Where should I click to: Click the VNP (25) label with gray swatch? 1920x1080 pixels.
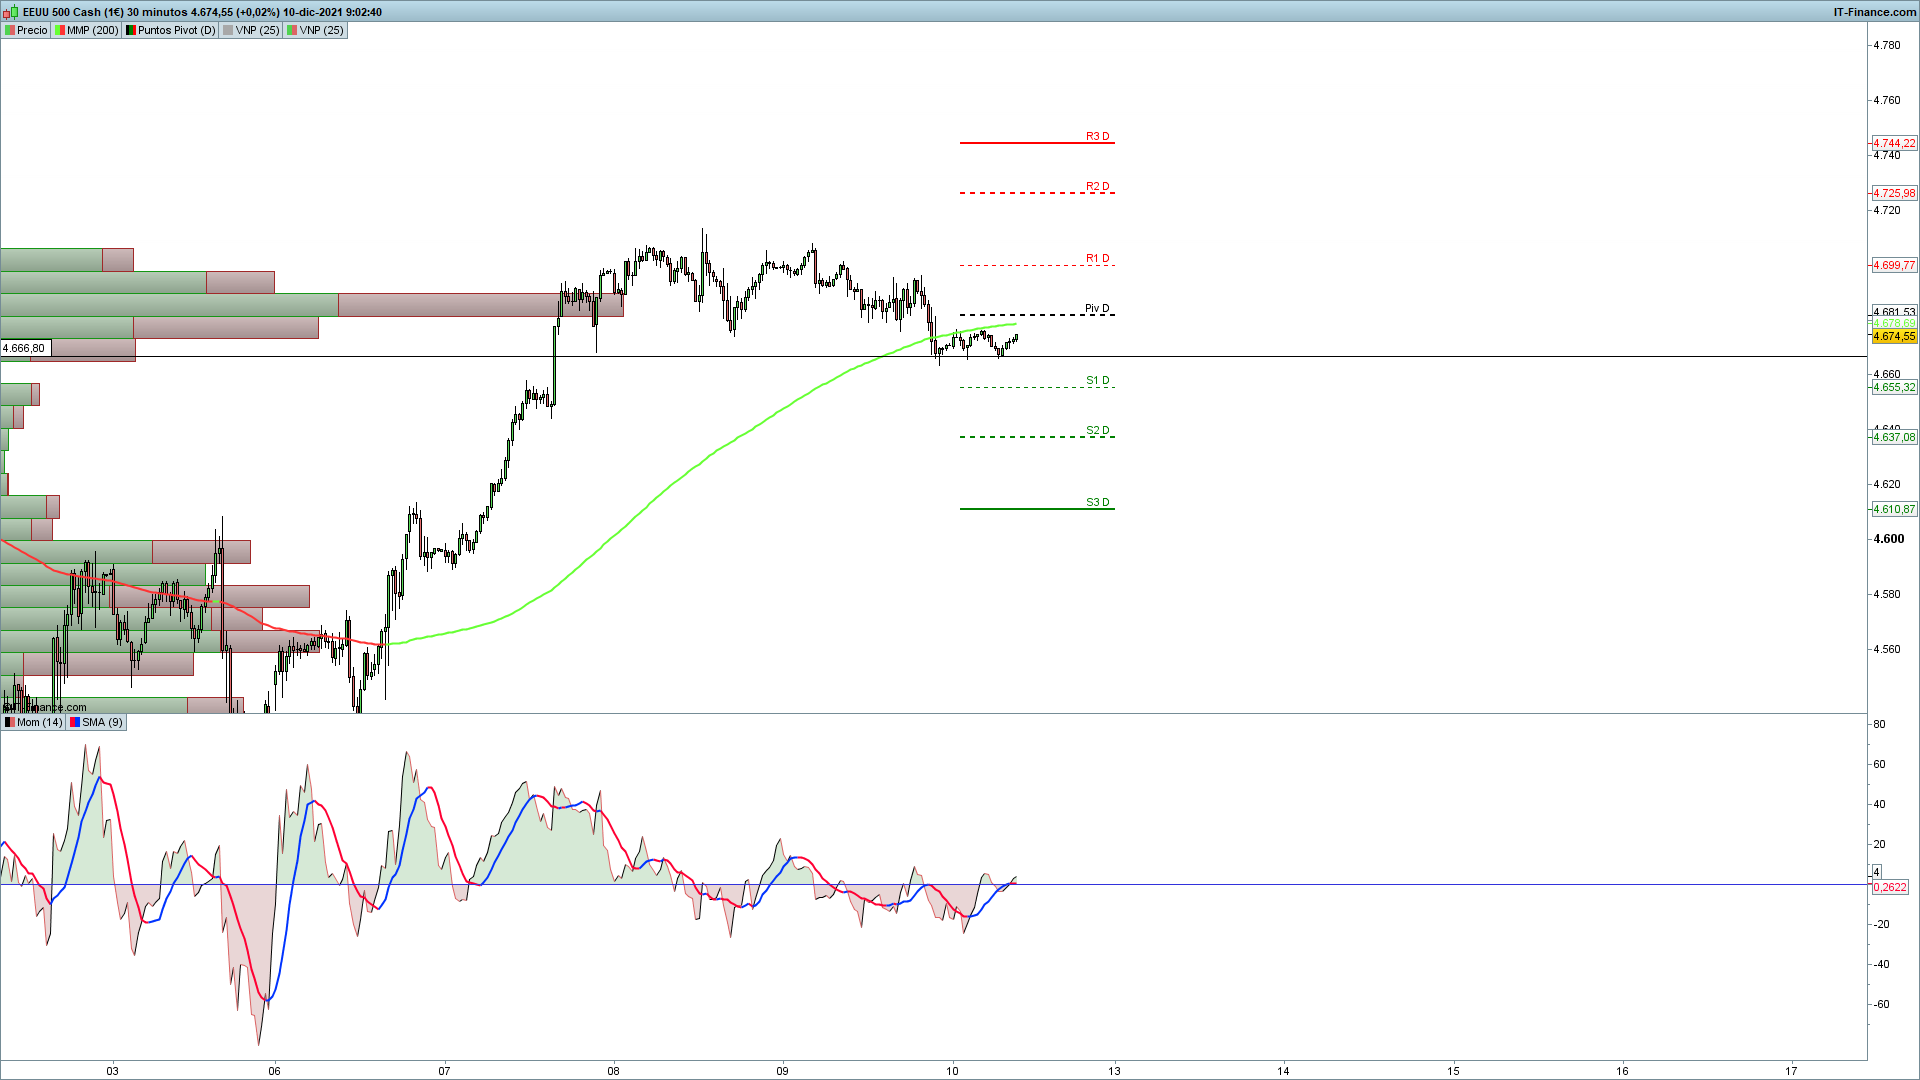[251, 30]
